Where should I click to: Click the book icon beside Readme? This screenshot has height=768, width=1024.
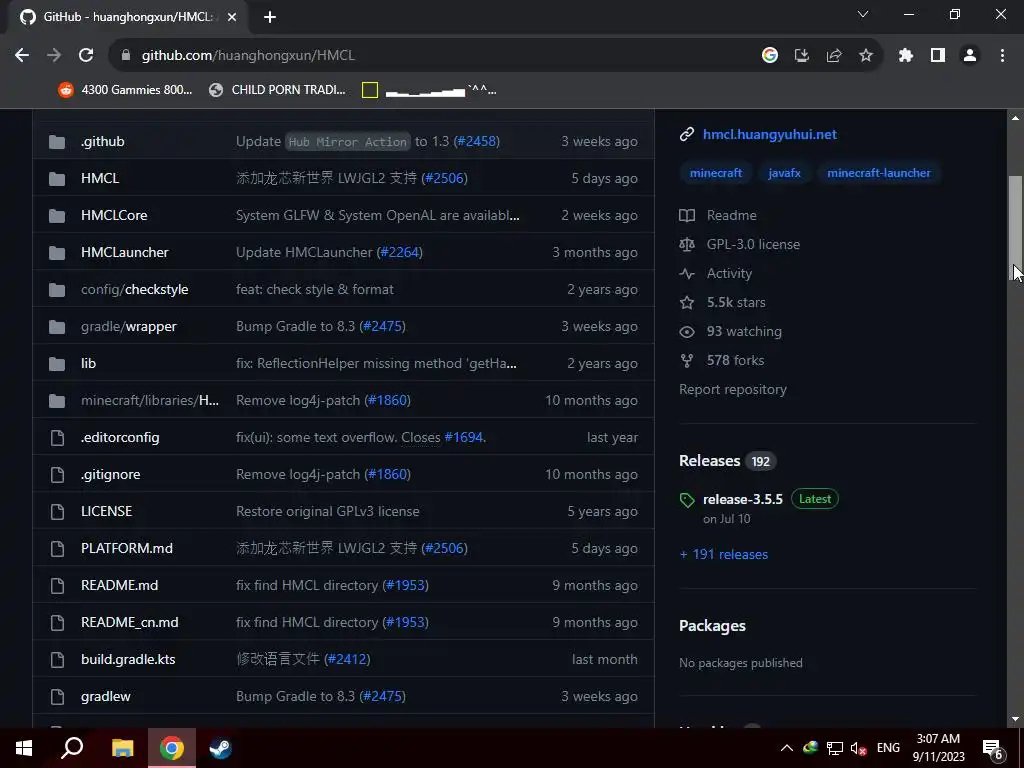pyautogui.click(x=687, y=216)
